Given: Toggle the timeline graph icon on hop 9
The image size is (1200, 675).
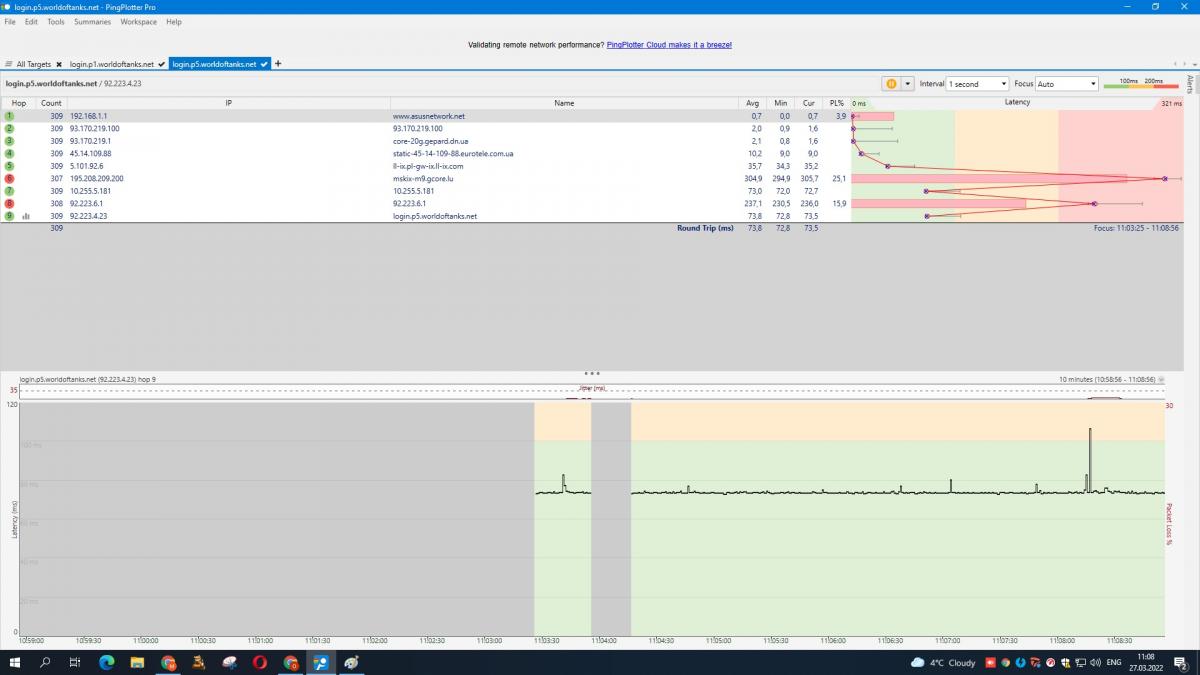Looking at the screenshot, I should tap(26, 216).
